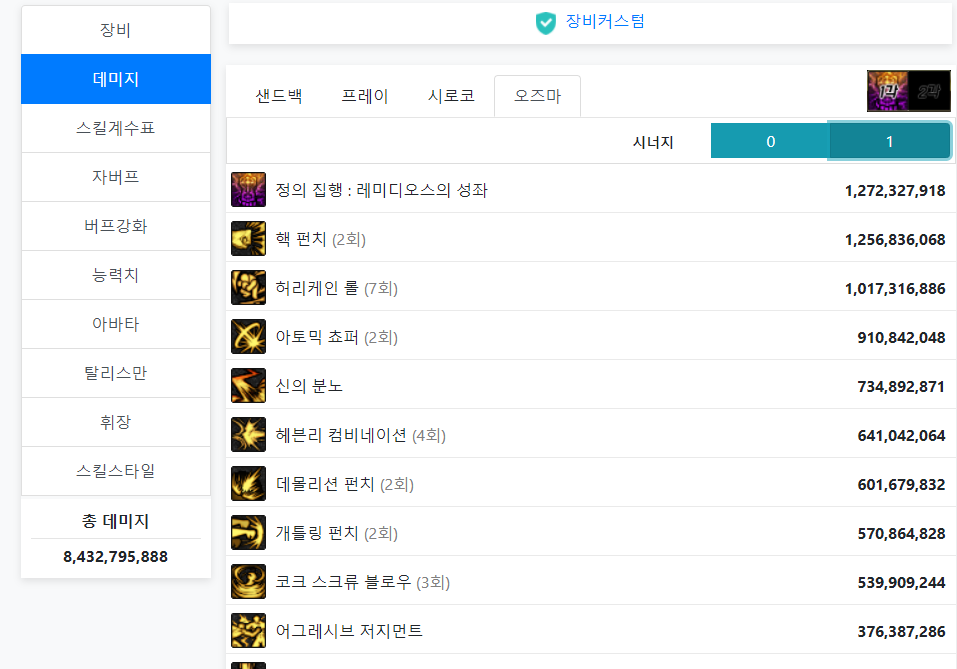
Task: Click the 허리케인 롤 (7회) skill name
Action: click(x=336, y=287)
